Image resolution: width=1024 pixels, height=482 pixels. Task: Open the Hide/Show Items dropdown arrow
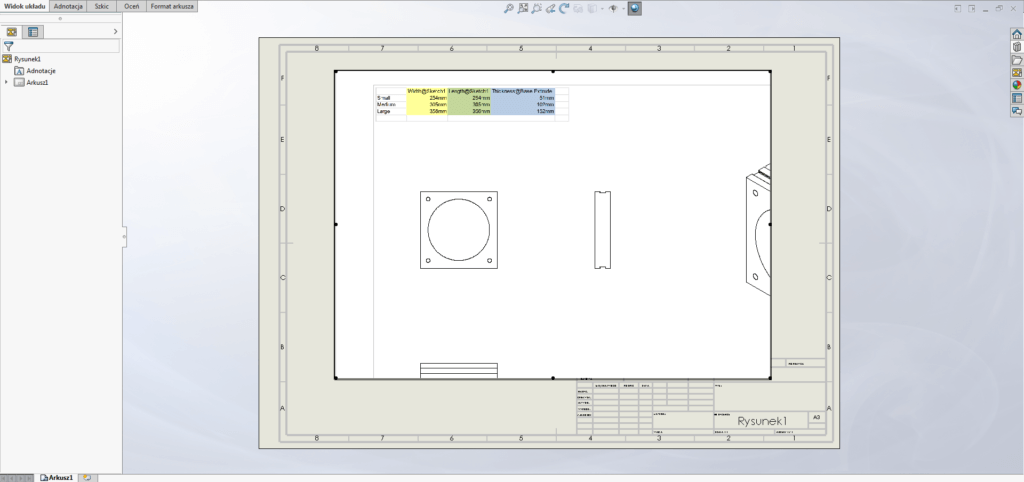pos(623,9)
